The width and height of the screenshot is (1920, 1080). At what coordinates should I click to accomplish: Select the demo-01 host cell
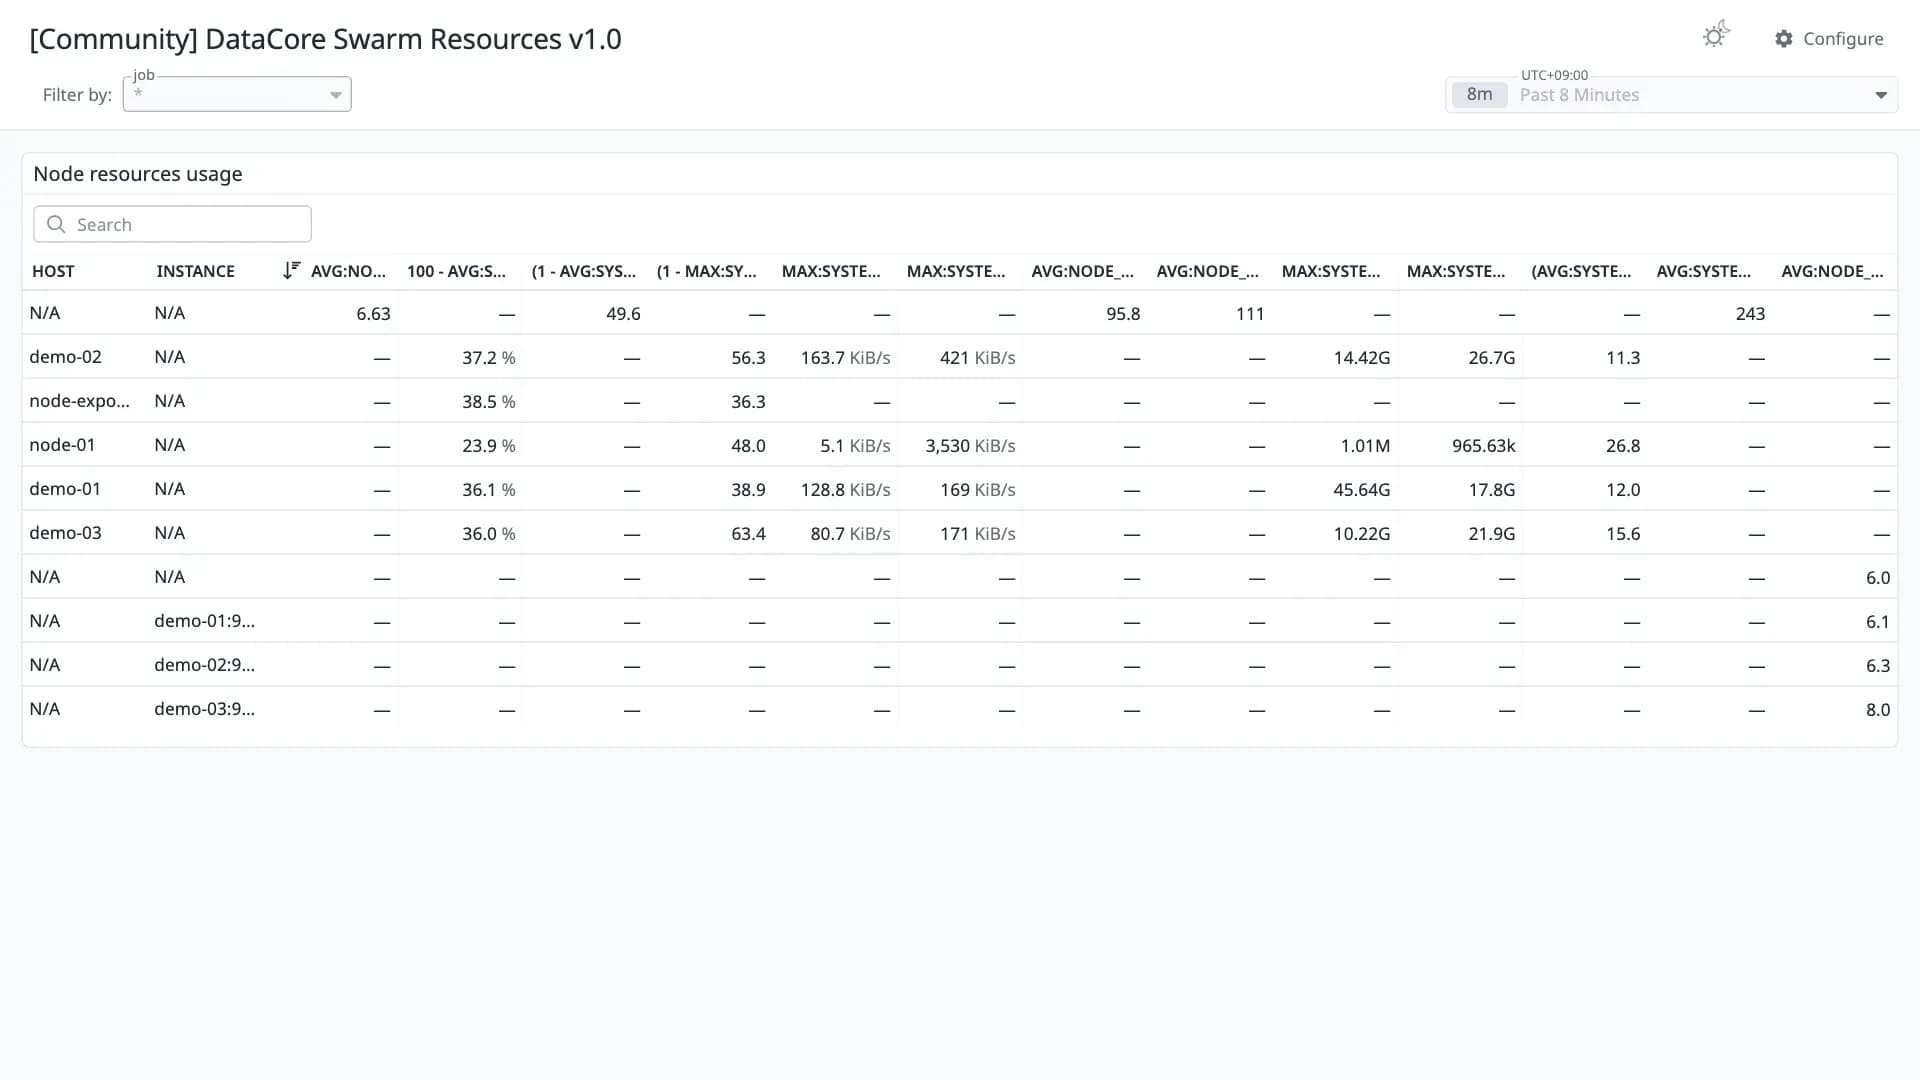[x=65, y=489]
